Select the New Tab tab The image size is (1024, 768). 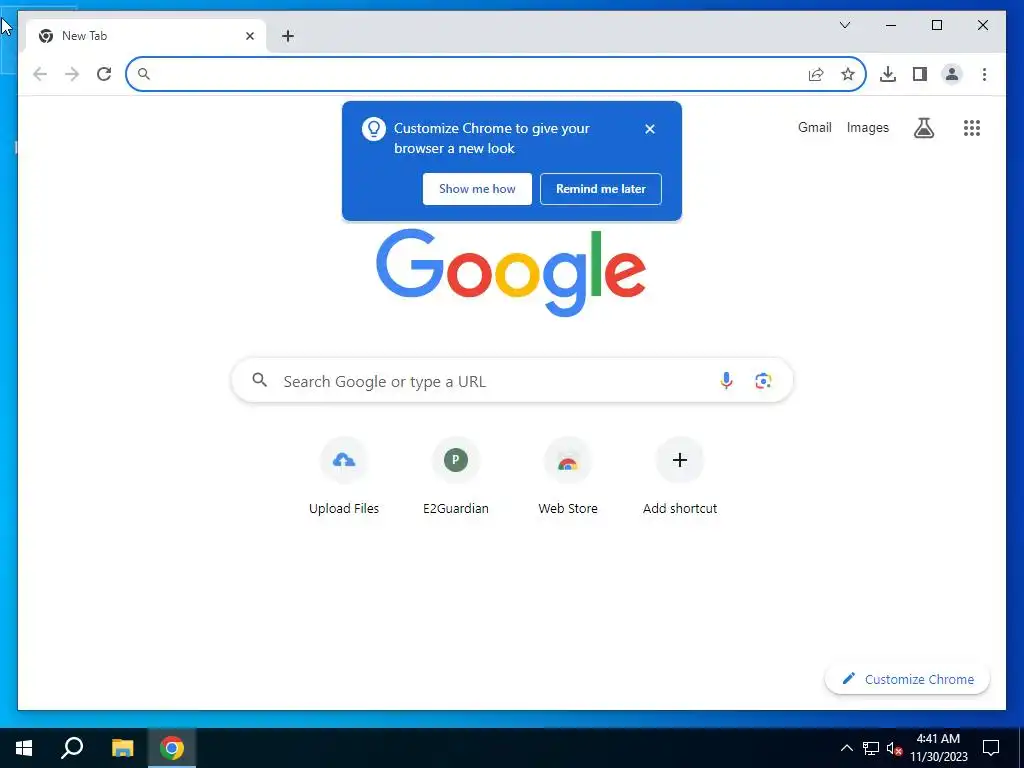(146, 36)
